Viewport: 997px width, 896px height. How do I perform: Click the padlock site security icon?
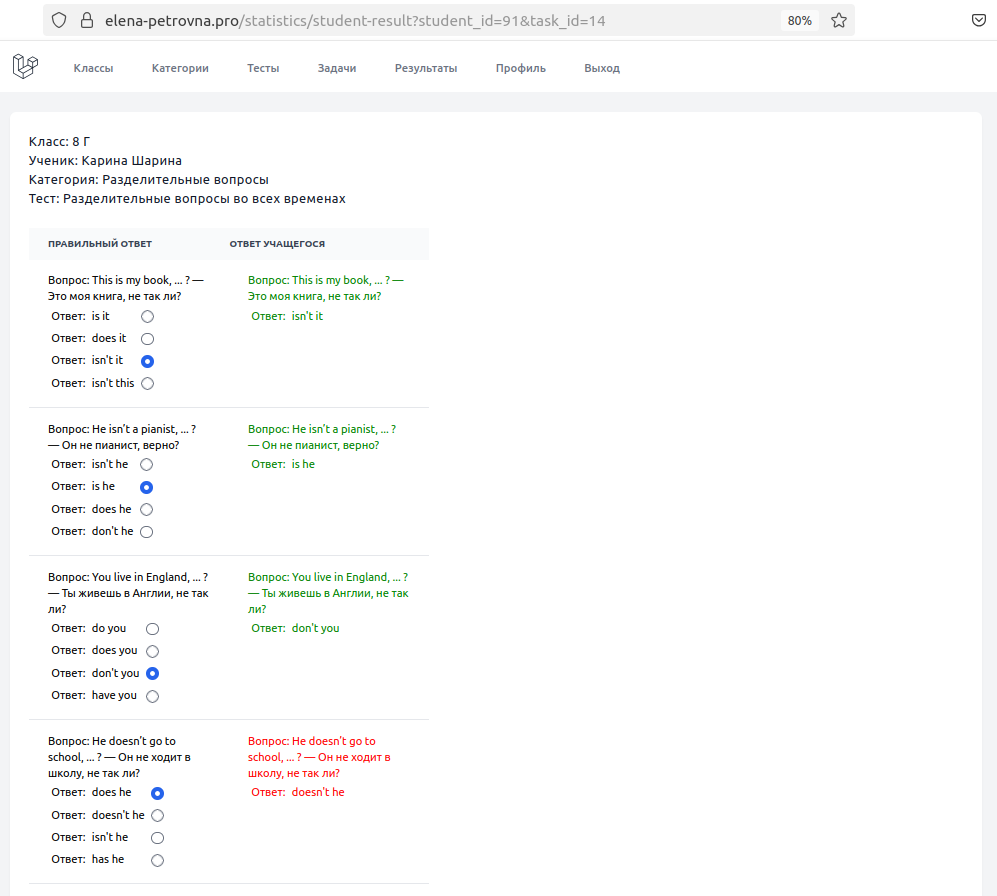[87, 20]
